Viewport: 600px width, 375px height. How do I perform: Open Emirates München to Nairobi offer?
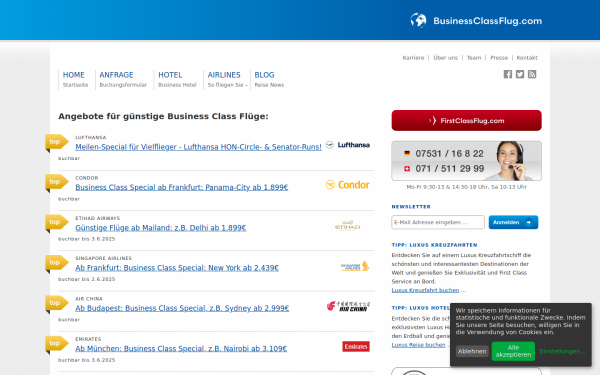pos(181,349)
